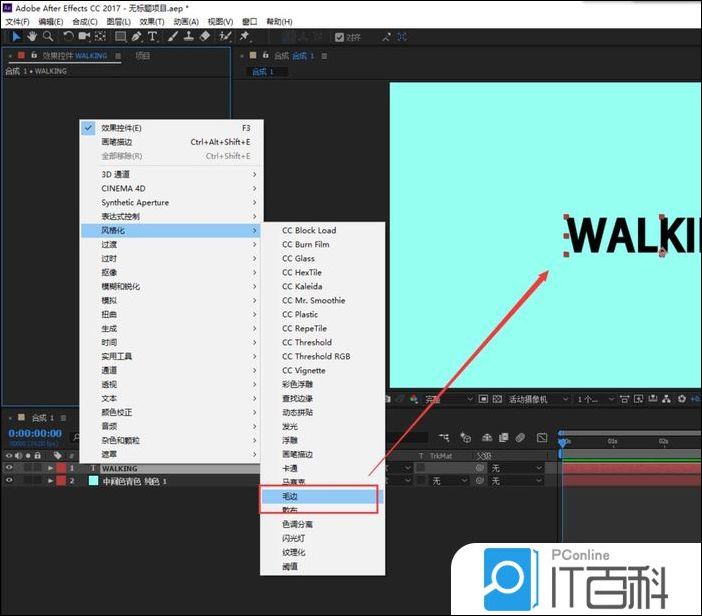The image size is (702, 616).
Task: Select the Zoom magnifier tool
Action: 48,37
